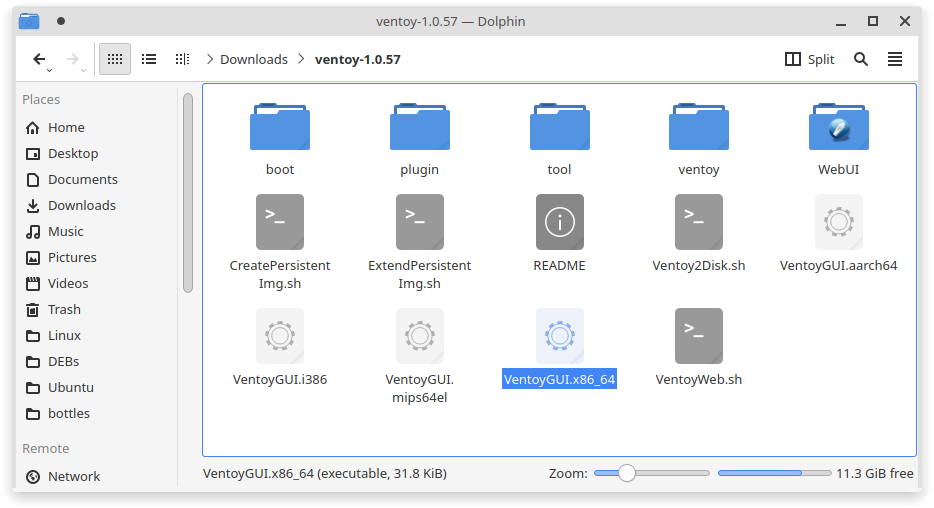
Task: Click the forward navigation arrow
Action: pyautogui.click(x=72, y=59)
